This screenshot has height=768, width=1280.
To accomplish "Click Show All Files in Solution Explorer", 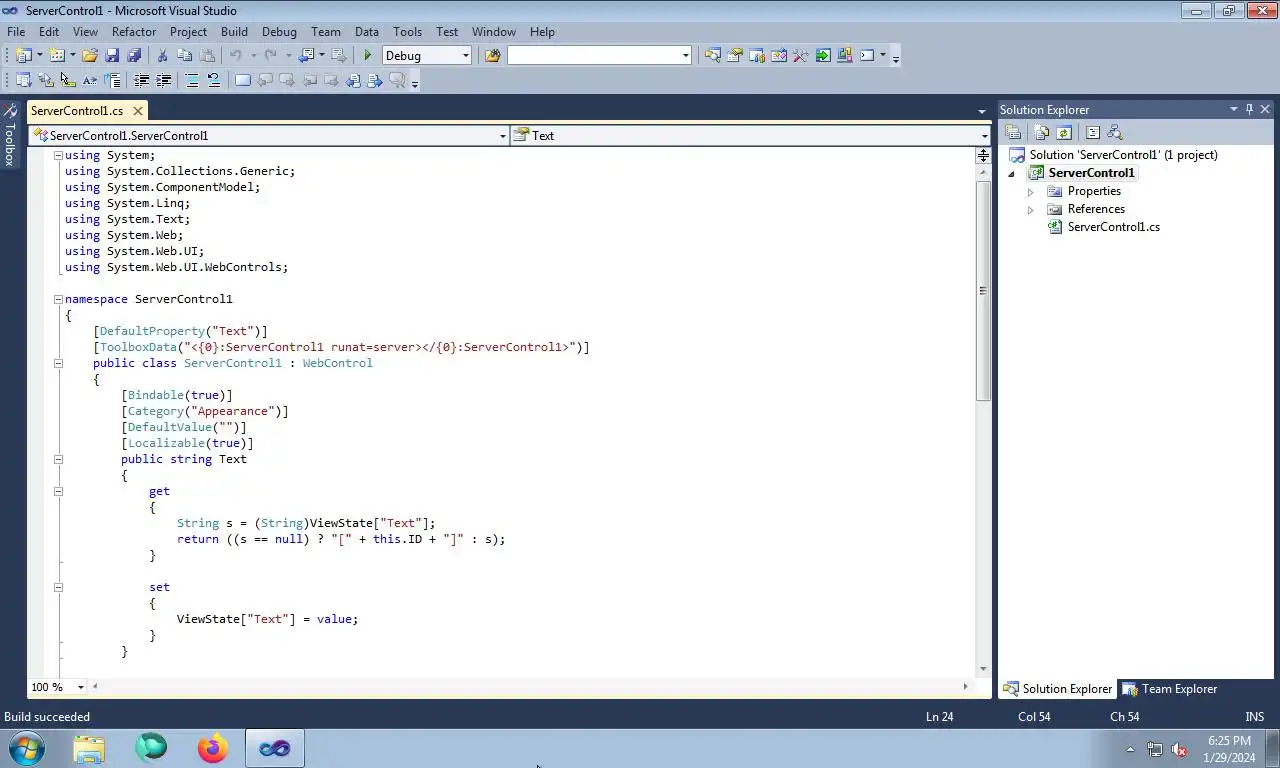I will pos(1042,132).
